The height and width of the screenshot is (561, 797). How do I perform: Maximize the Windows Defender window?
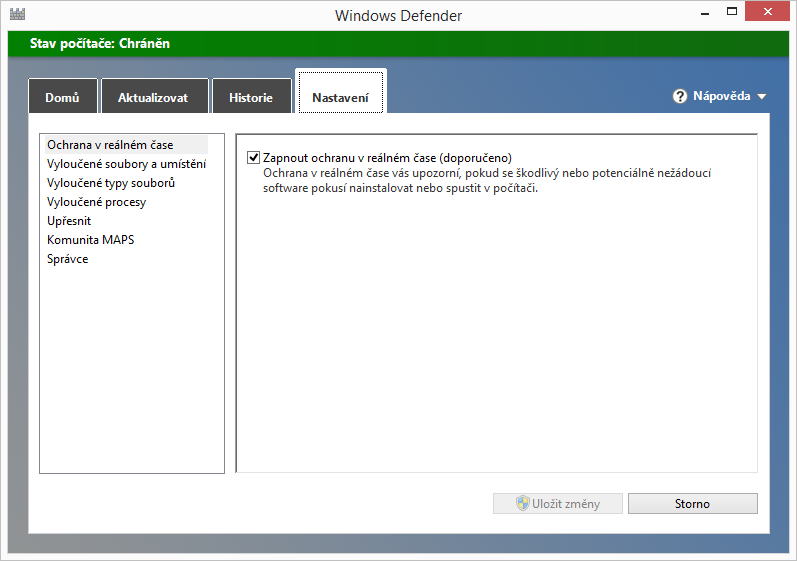pyautogui.click(x=732, y=12)
